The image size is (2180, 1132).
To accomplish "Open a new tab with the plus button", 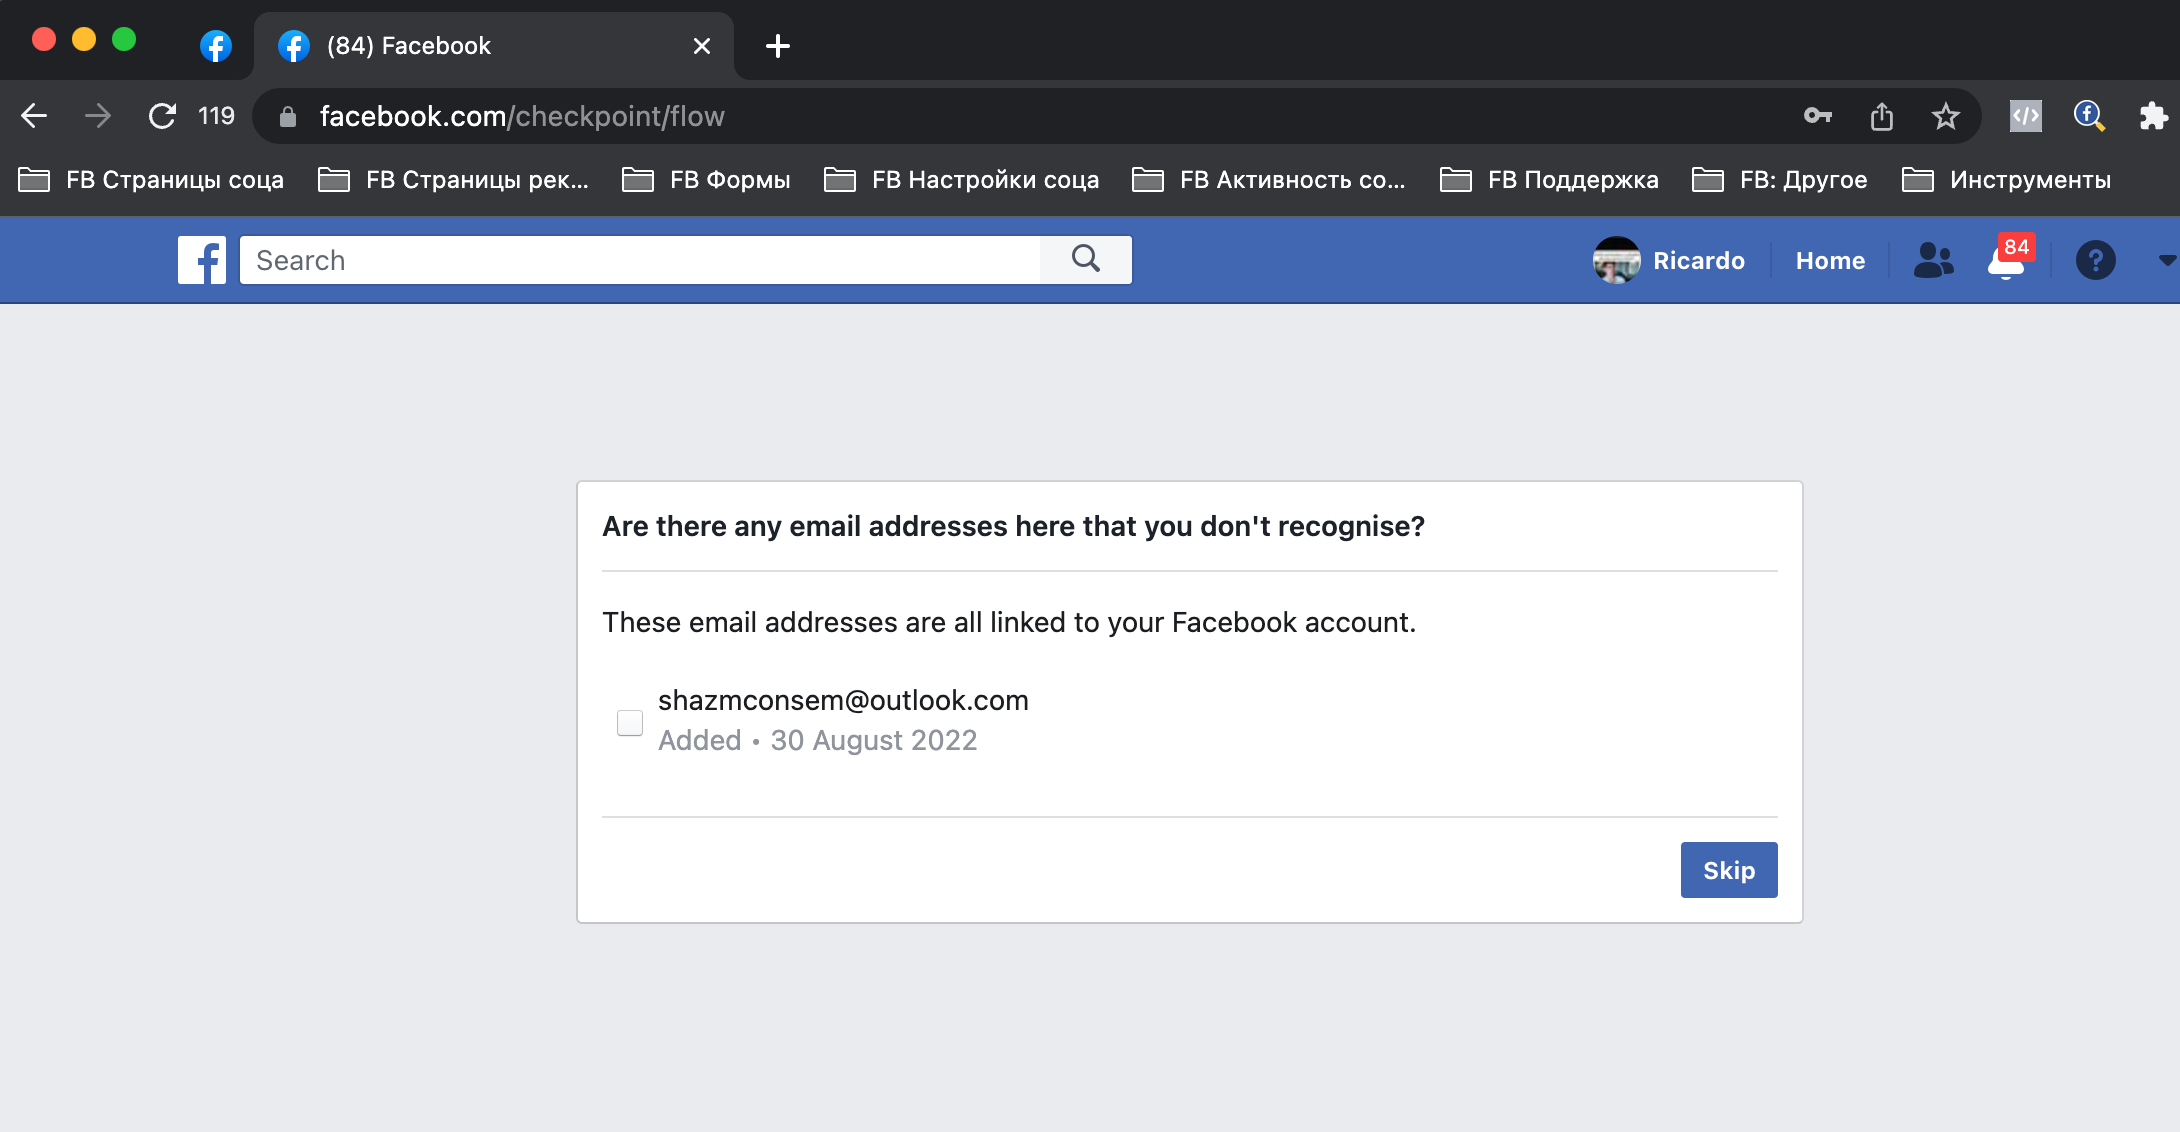I will click(777, 46).
